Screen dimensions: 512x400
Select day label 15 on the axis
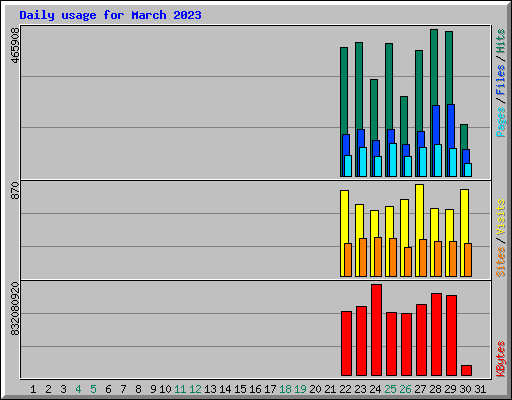(x=240, y=389)
